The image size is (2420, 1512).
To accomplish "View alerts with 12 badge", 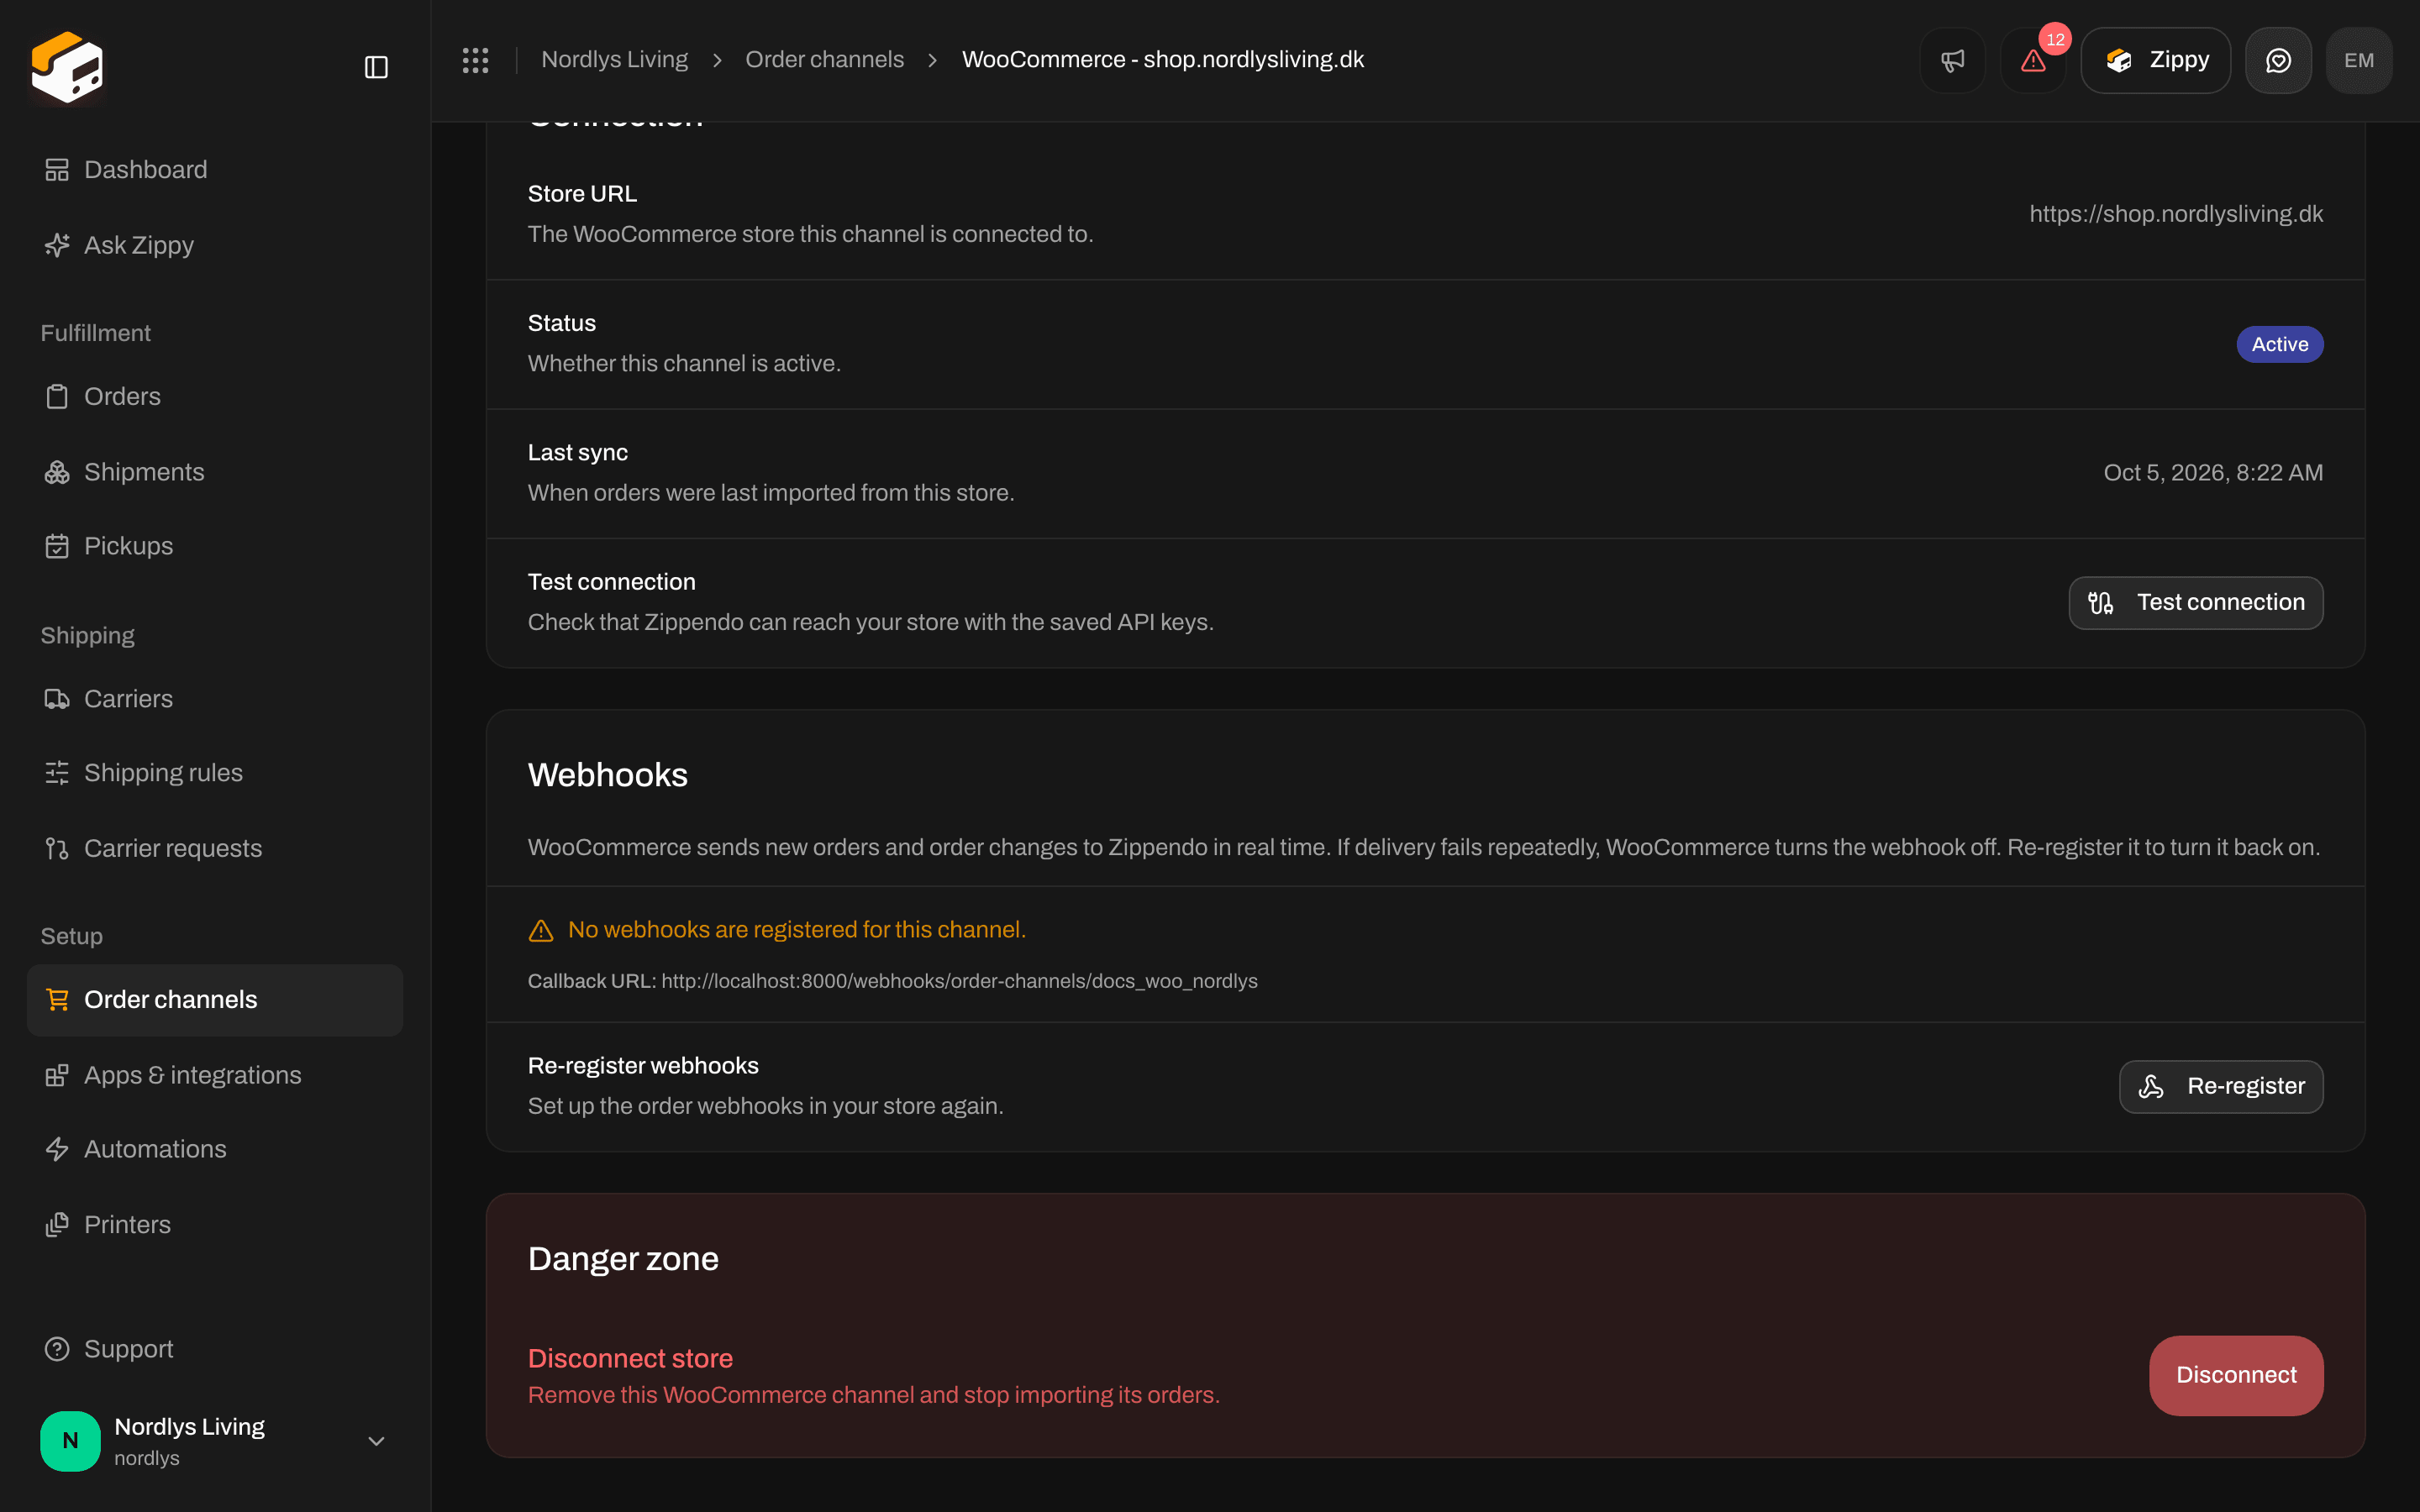I will 2033,60.
